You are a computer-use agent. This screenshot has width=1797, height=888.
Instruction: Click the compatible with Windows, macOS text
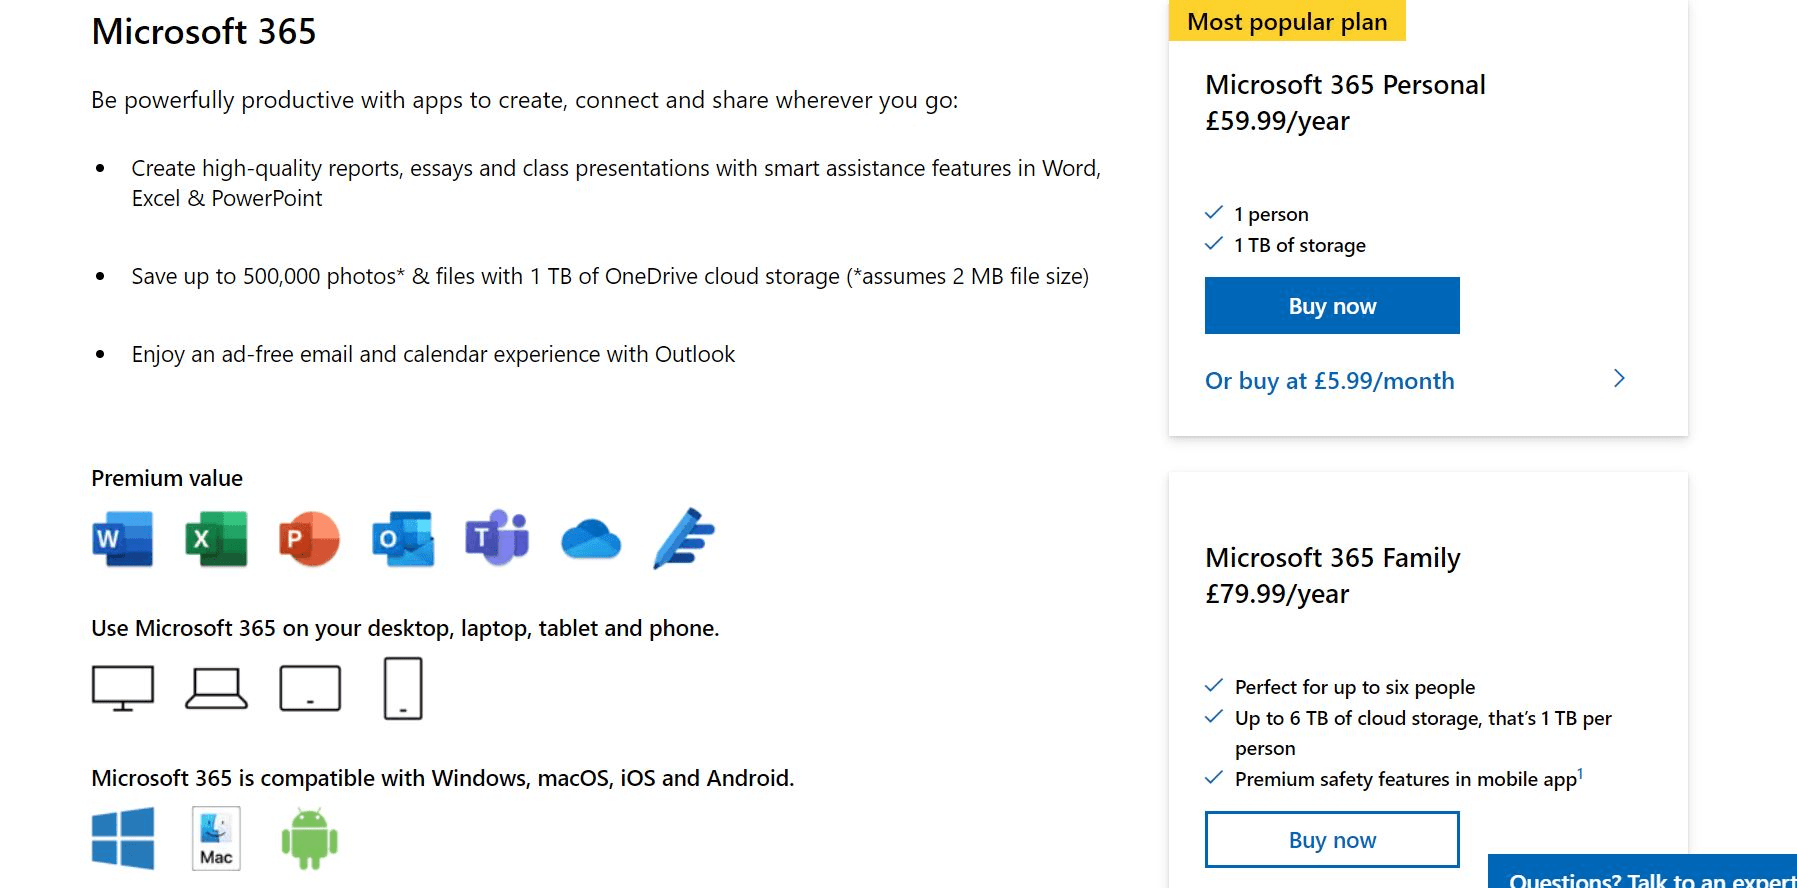click(443, 778)
